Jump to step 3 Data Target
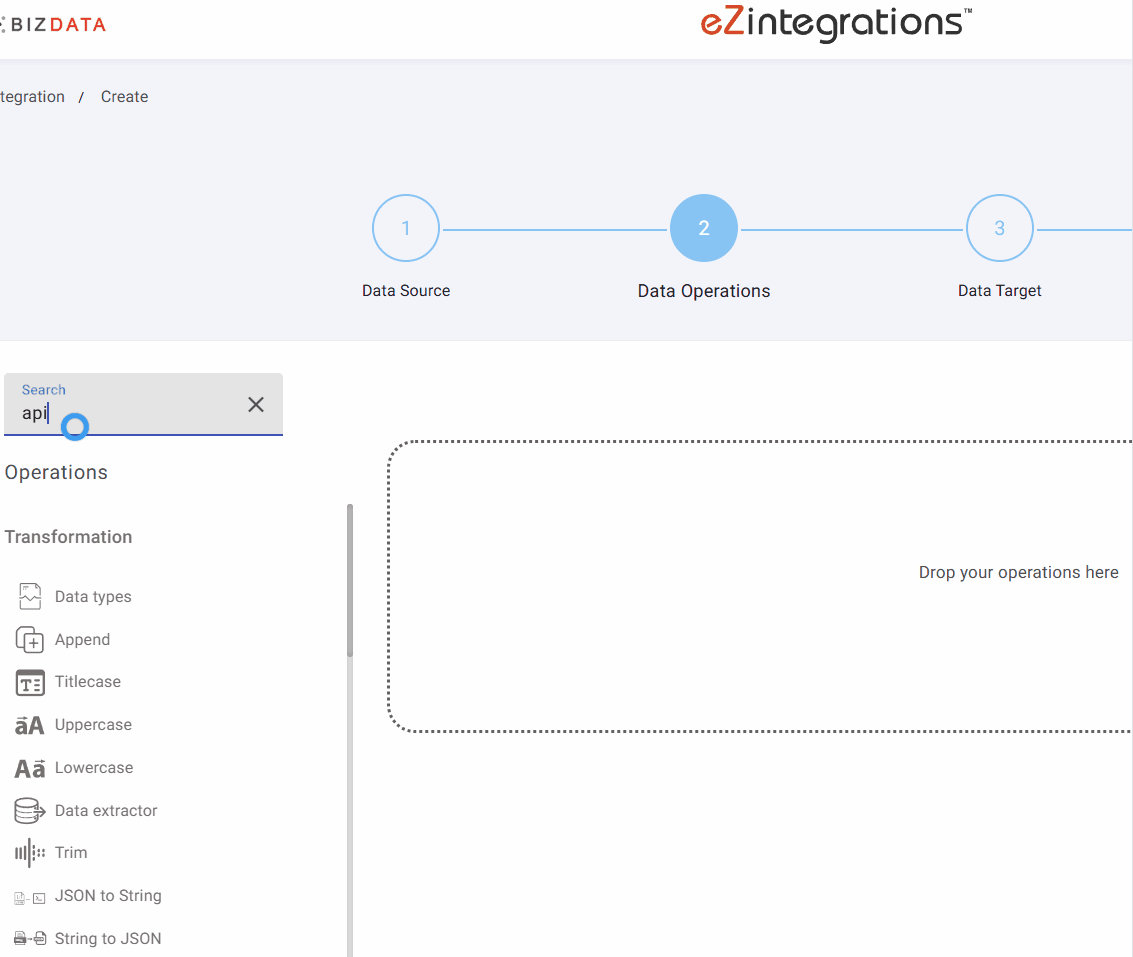The image size is (1133, 957). (999, 228)
